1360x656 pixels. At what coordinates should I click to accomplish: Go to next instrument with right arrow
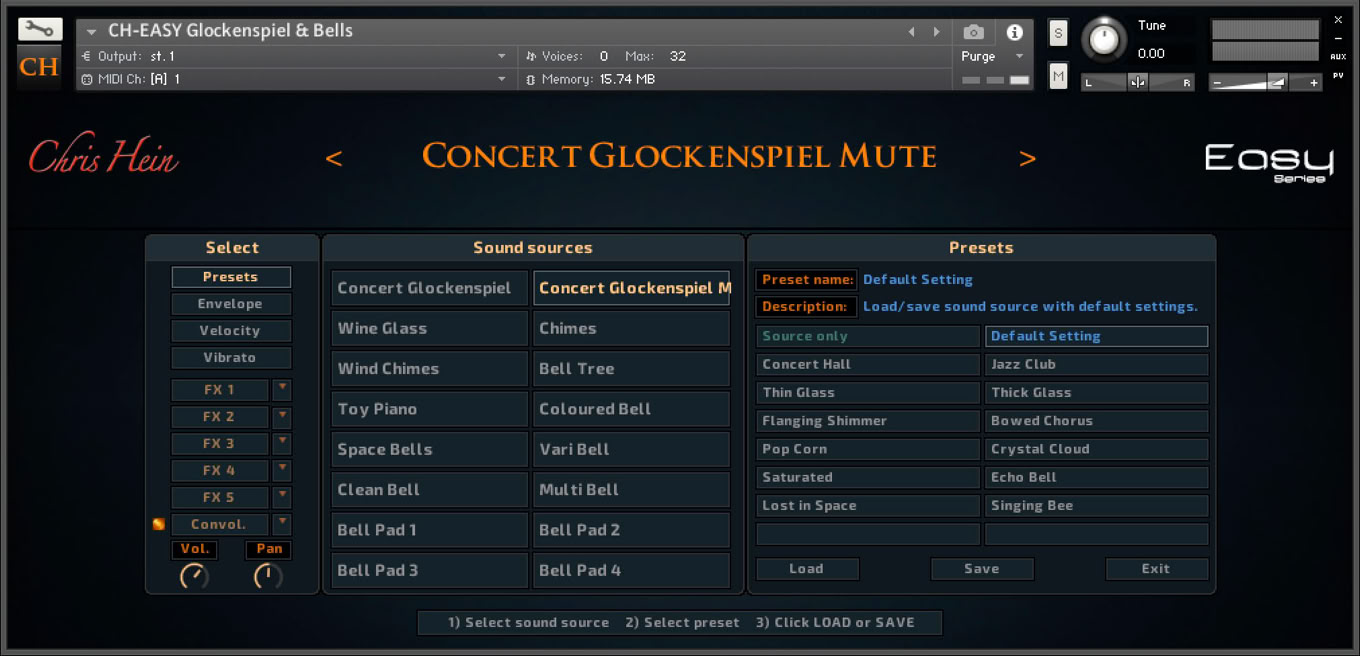pyautogui.click(x=936, y=32)
